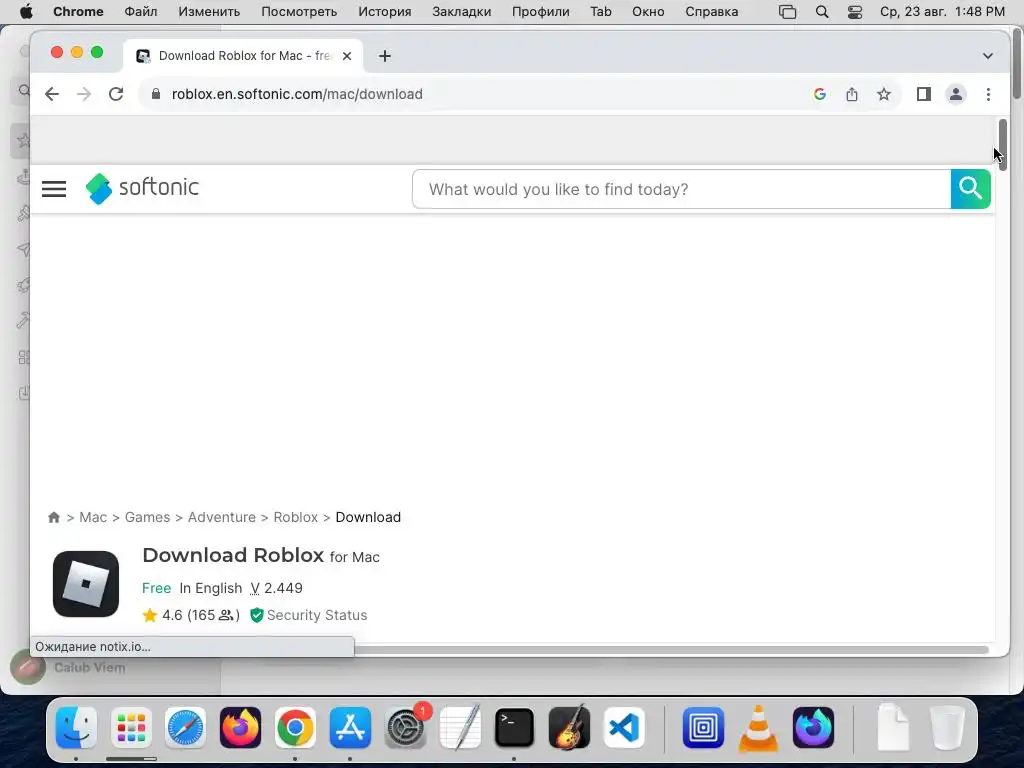Open the Профили menu
The width and height of the screenshot is (1024, 768).
541,12
